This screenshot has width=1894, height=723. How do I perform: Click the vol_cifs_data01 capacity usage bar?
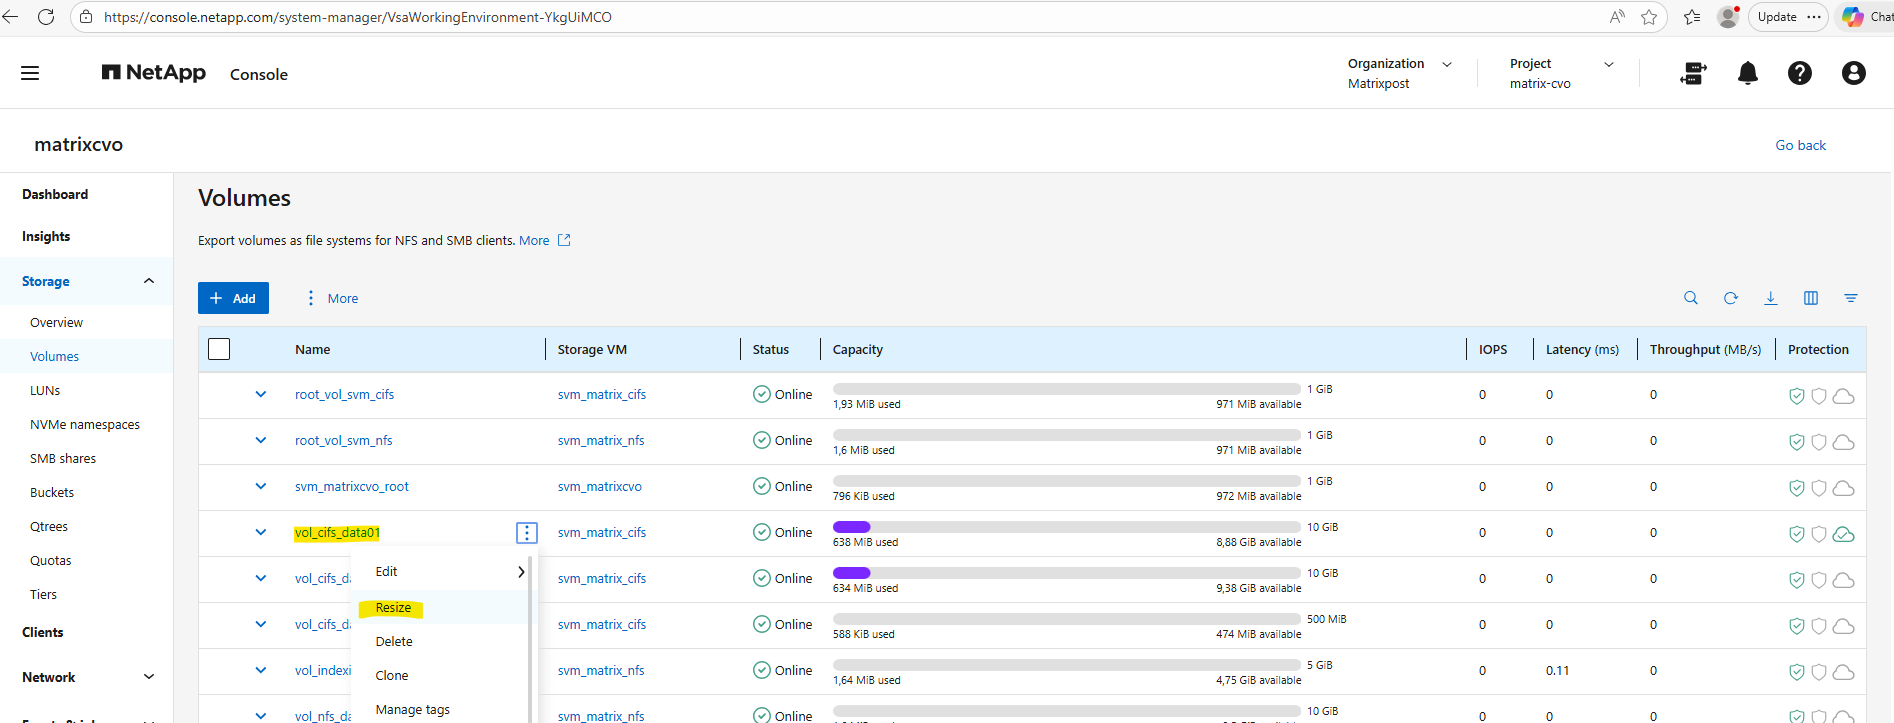tap(1066, 527)
